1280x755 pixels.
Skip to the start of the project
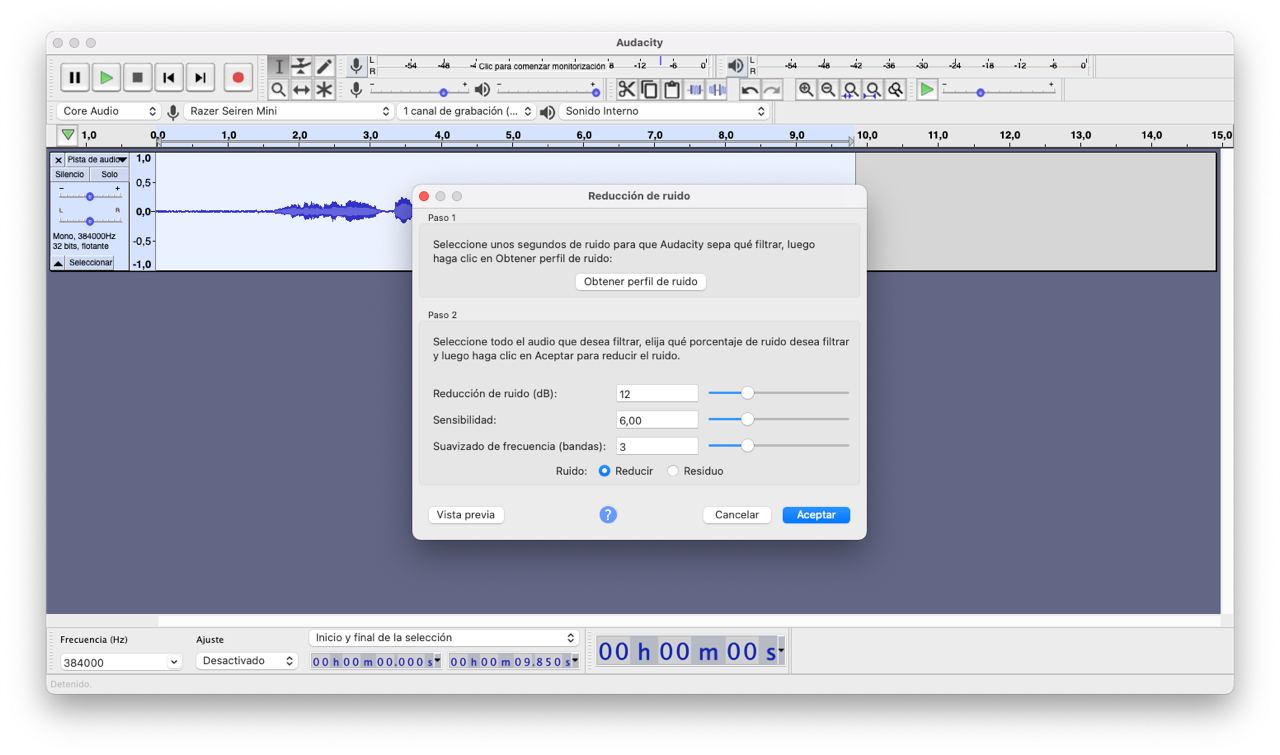(169, 77)
